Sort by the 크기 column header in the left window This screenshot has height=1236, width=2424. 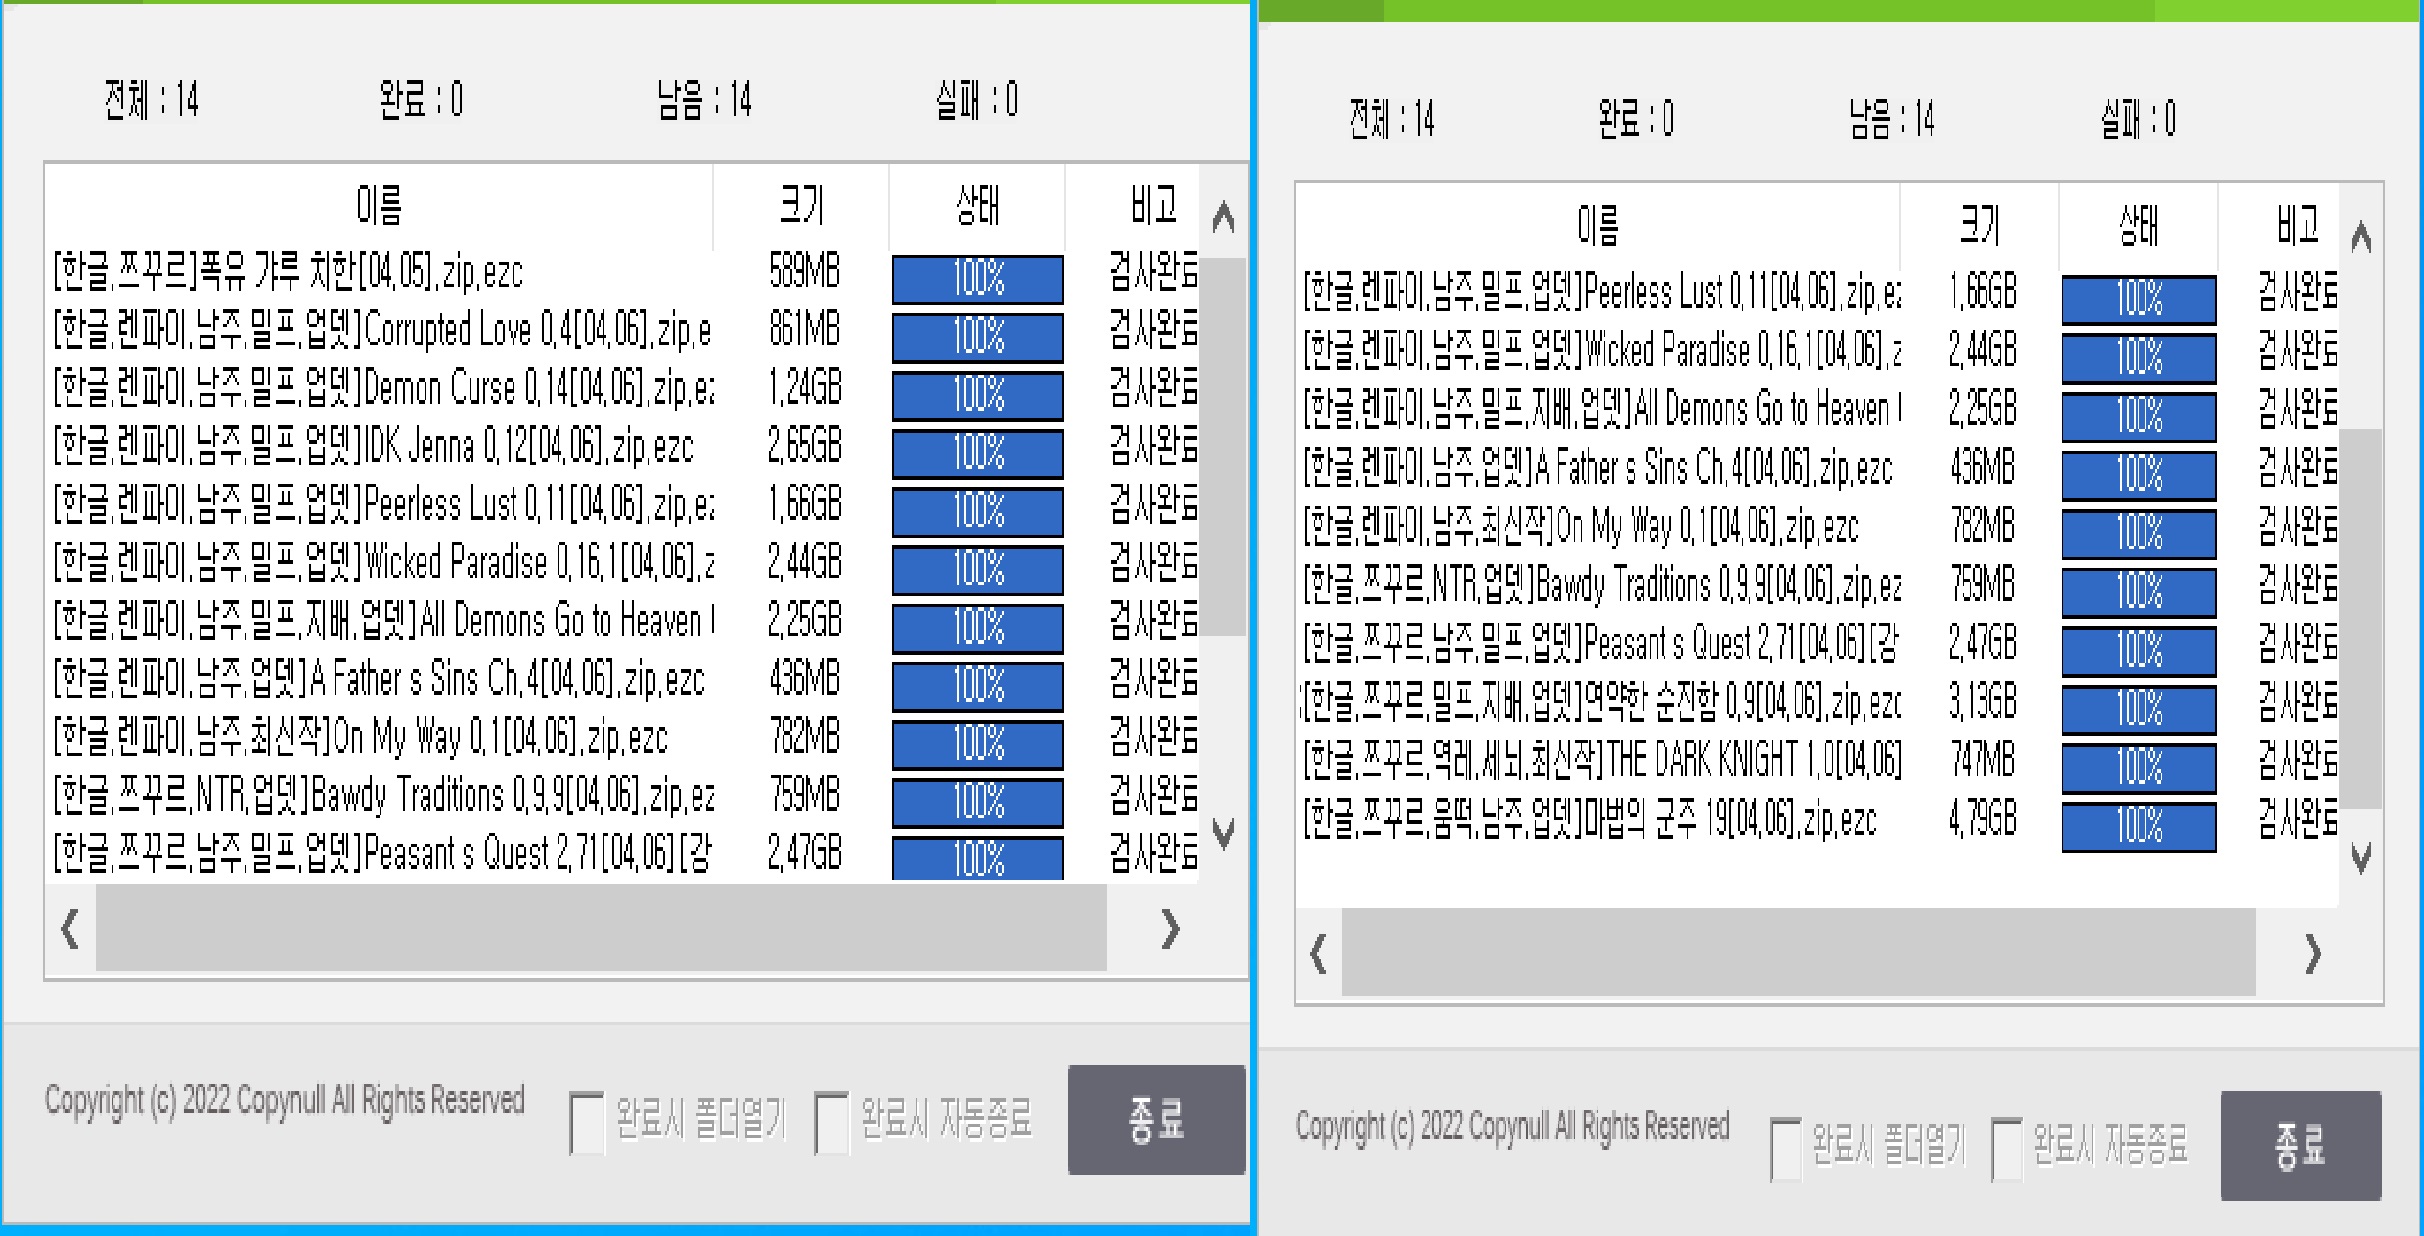tap(801, 206)
